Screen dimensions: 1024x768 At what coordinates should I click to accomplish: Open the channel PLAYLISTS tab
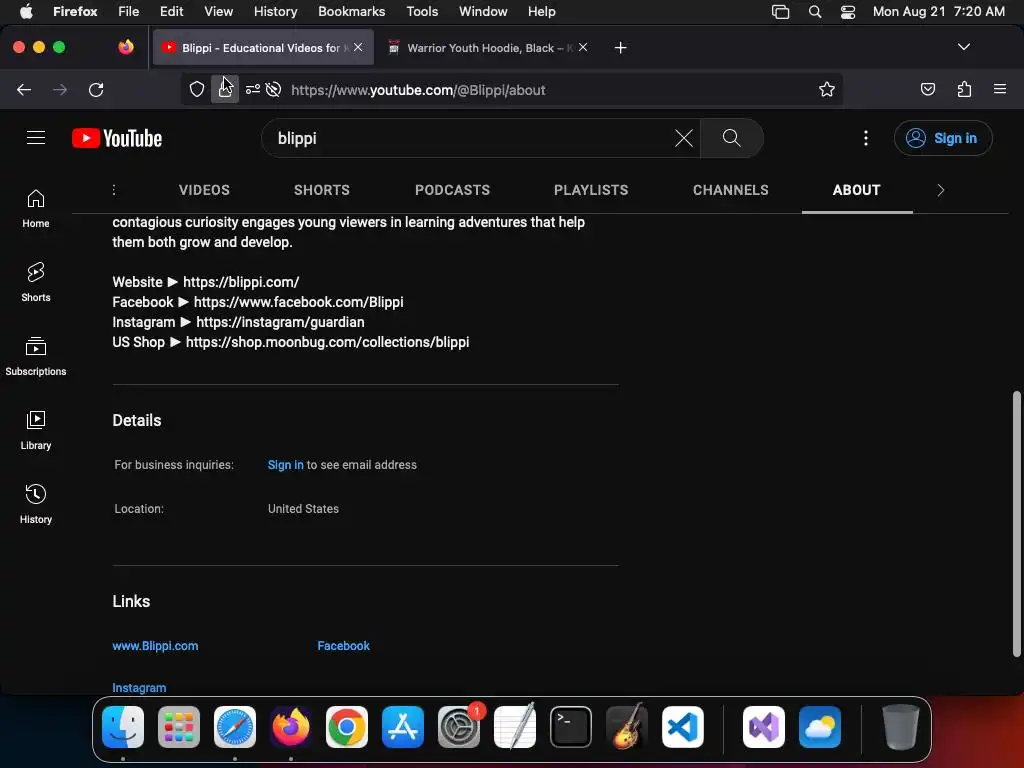click(591, 190)
